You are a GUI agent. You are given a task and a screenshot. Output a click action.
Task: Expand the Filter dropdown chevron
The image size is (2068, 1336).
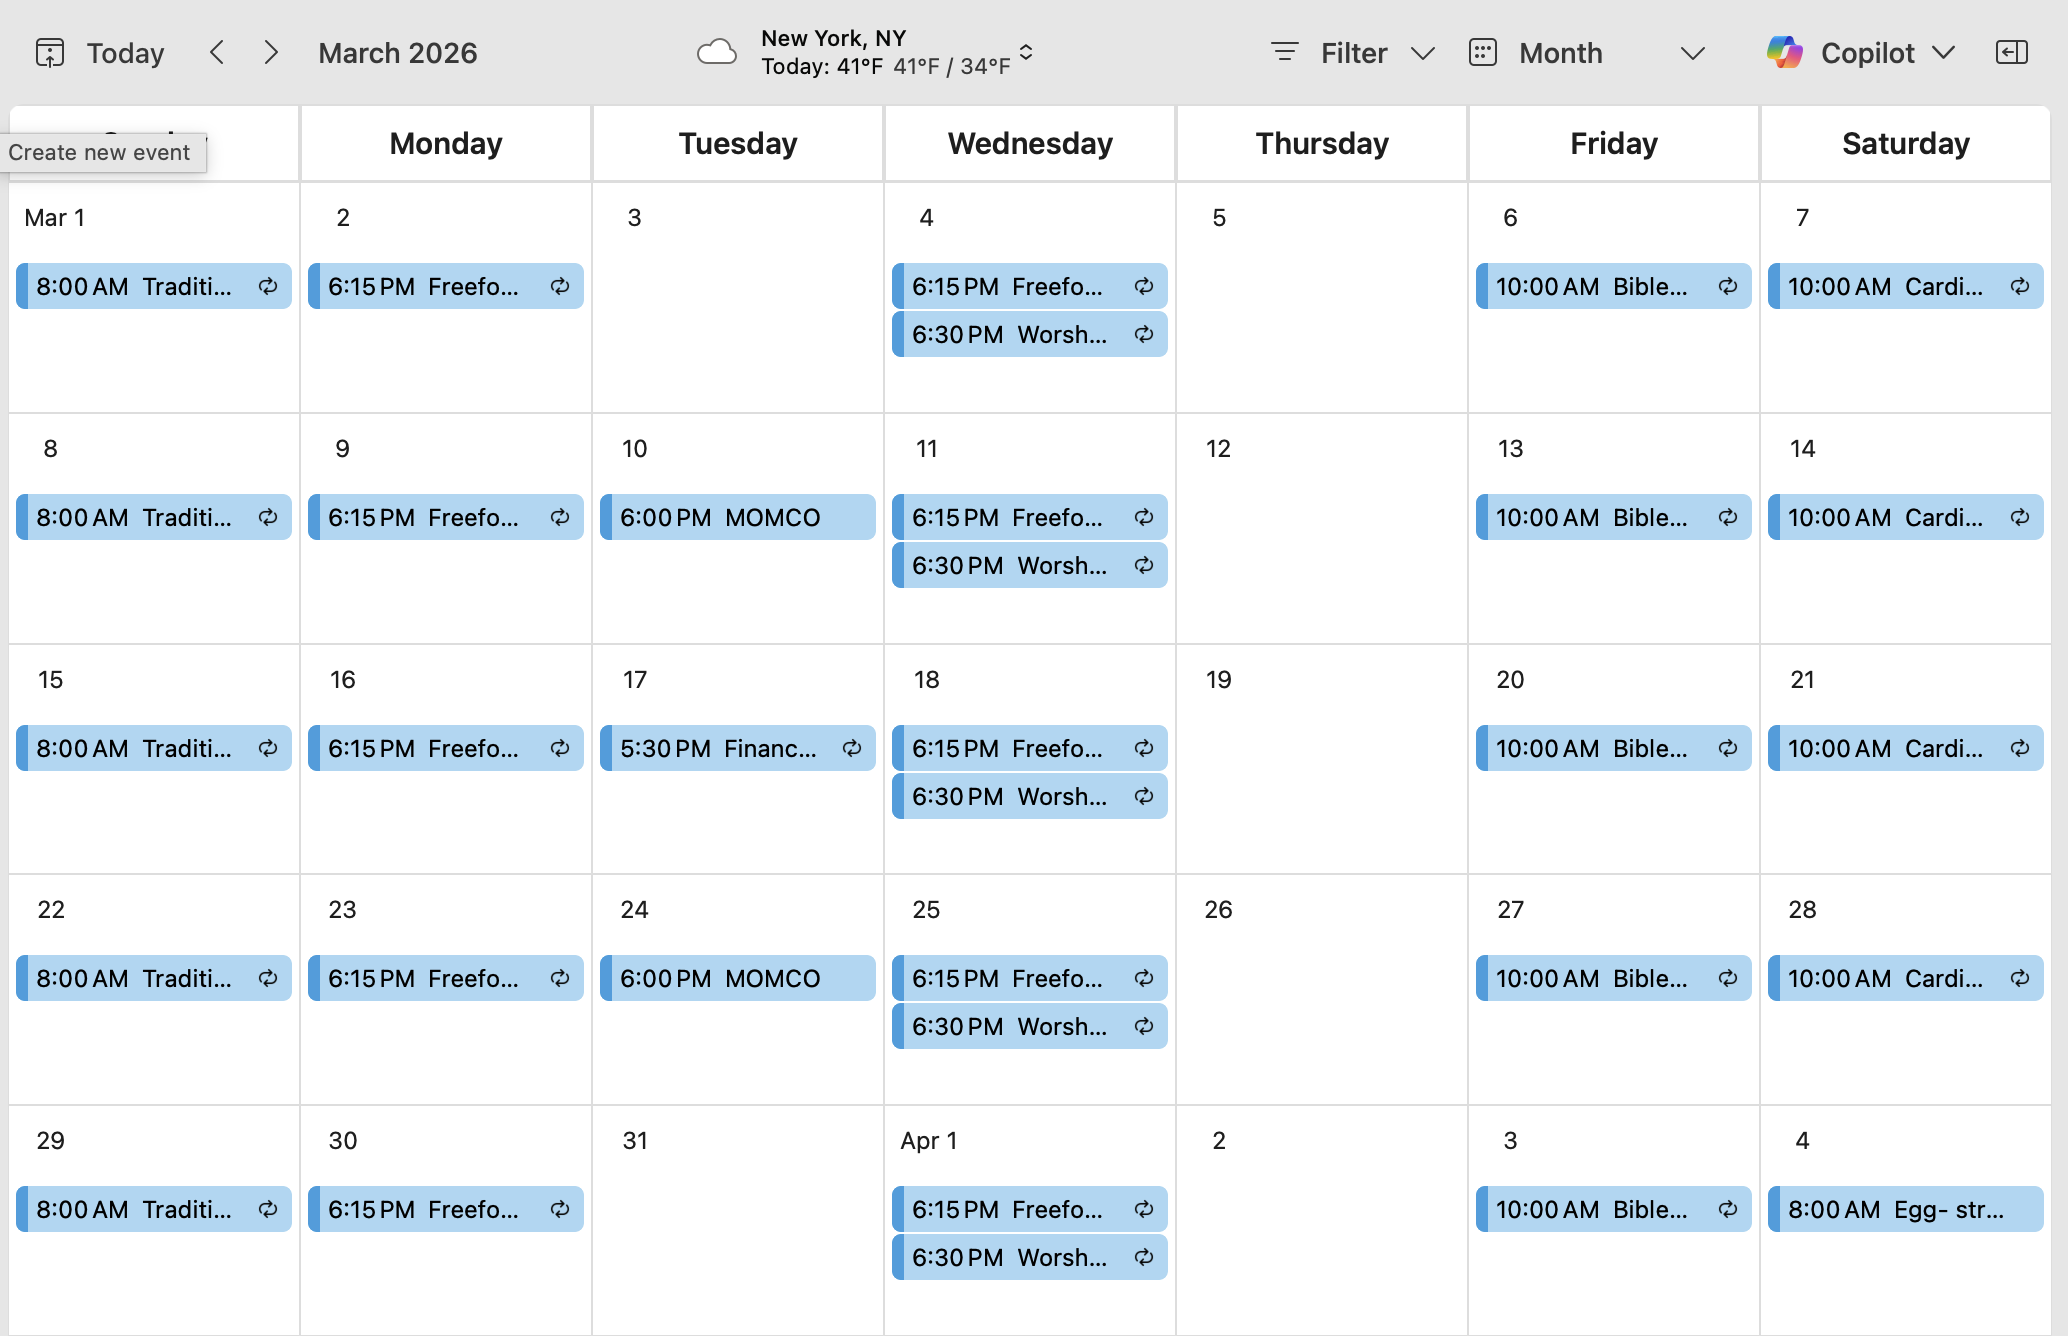click(1422, 53)
